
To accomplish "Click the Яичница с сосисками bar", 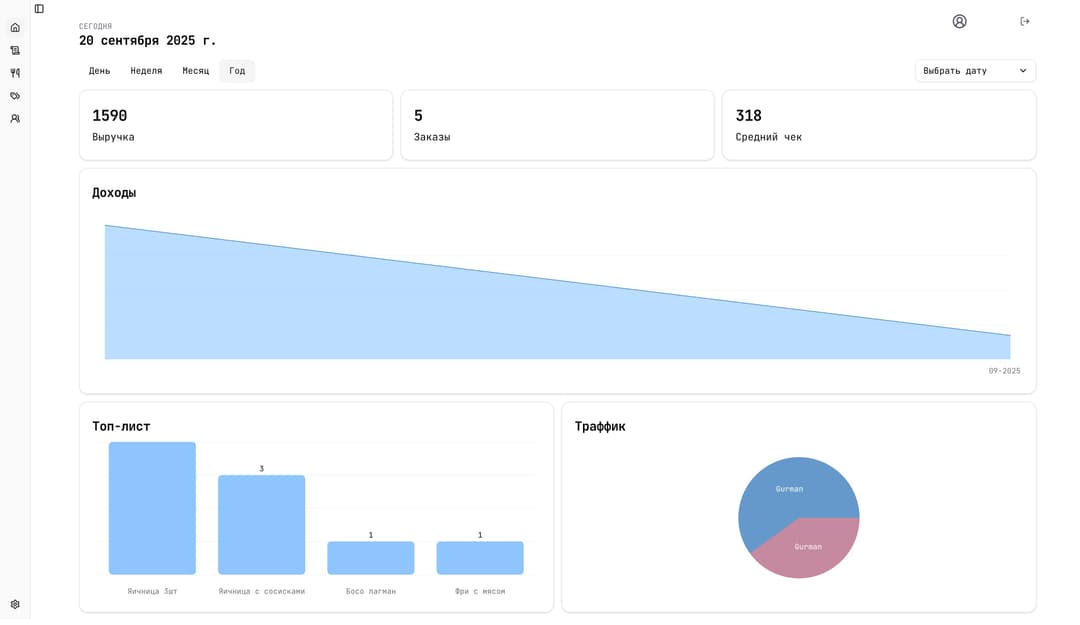I will click(261, 525).
